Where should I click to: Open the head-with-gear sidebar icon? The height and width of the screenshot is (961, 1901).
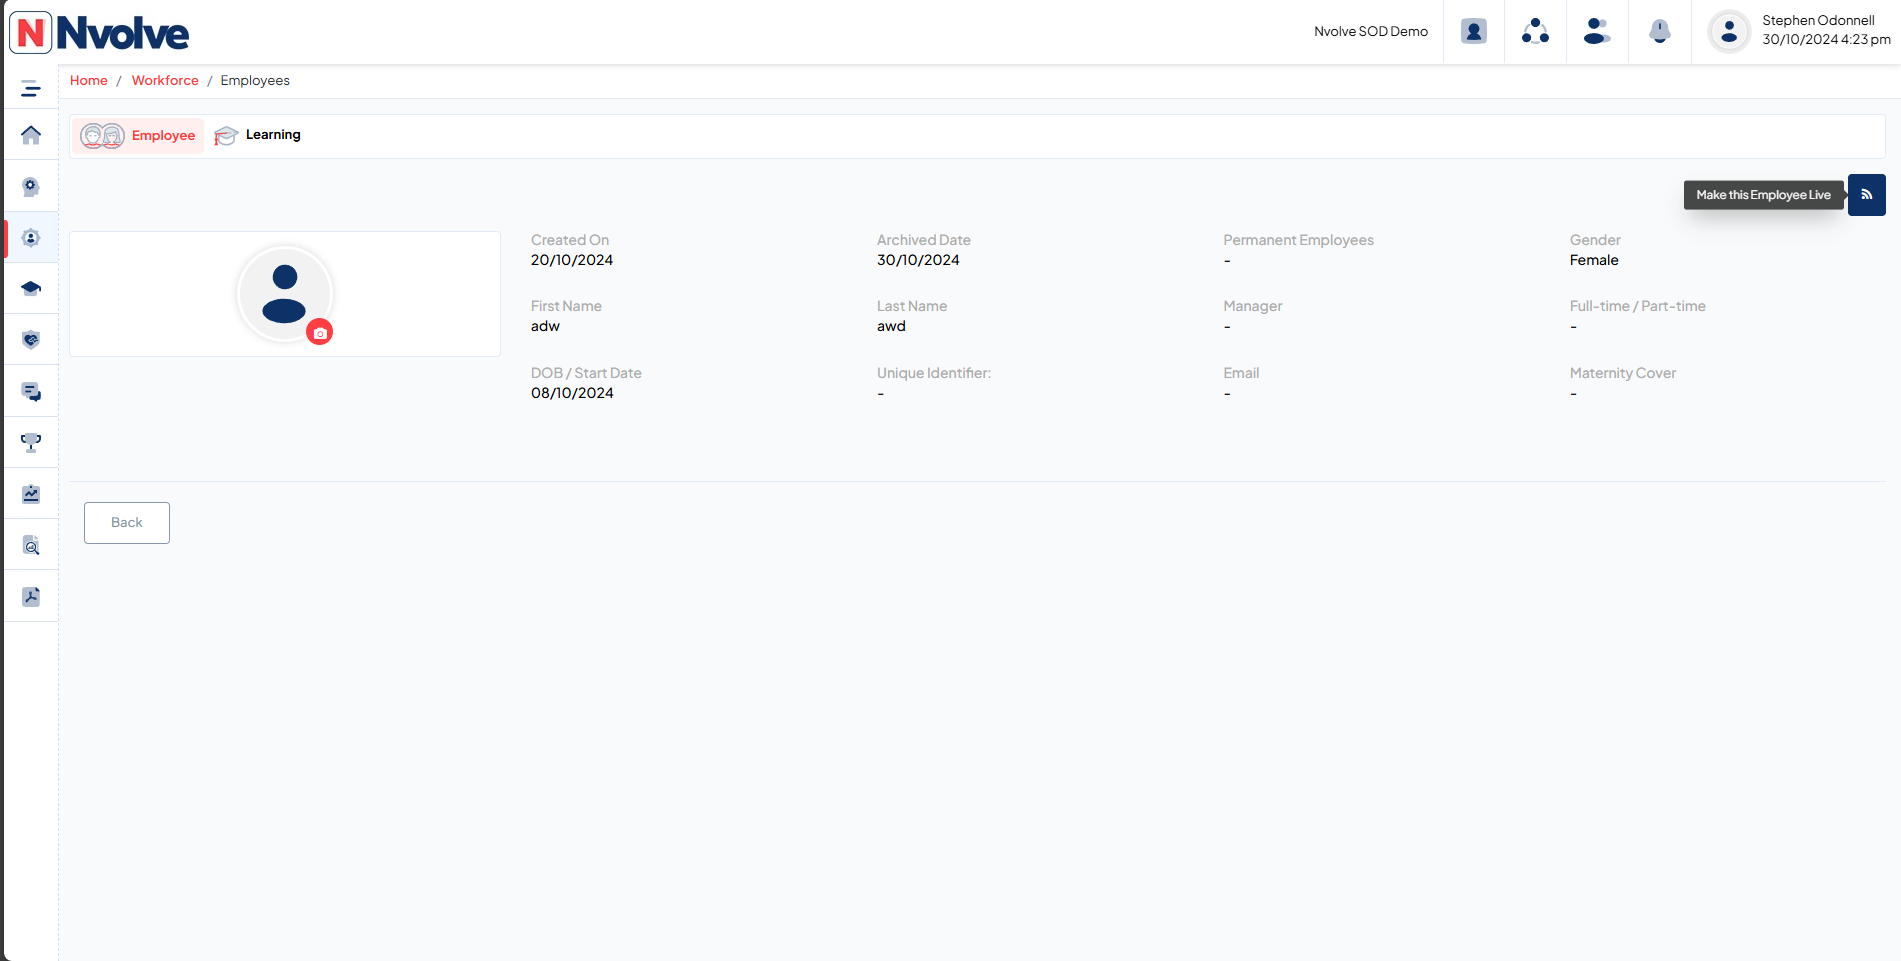(x=31, y=187)
